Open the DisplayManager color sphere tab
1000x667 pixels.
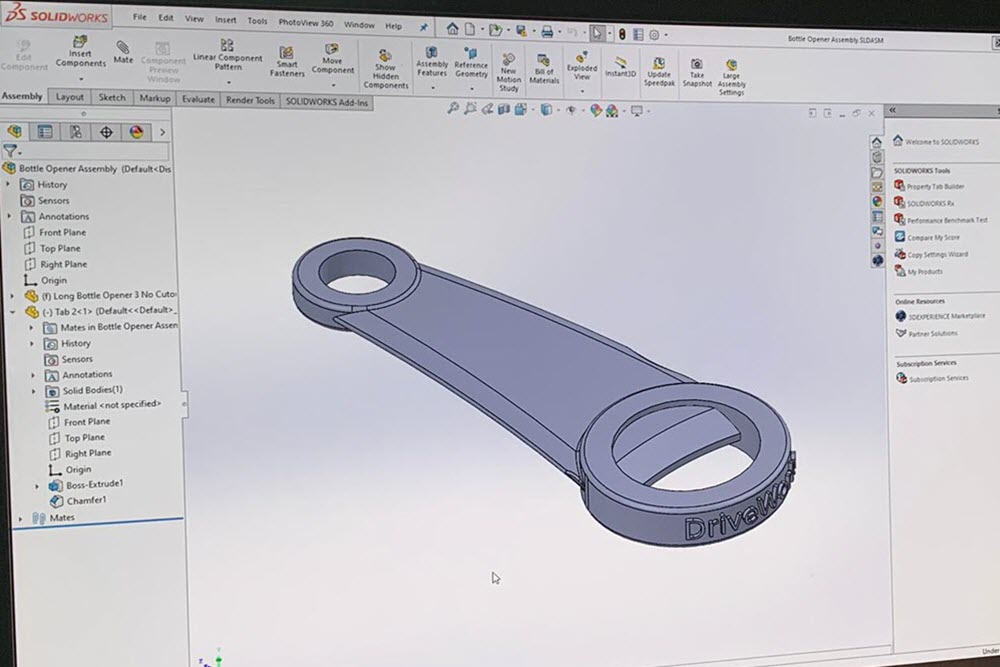pyautogui.click(x=136, y=132)
